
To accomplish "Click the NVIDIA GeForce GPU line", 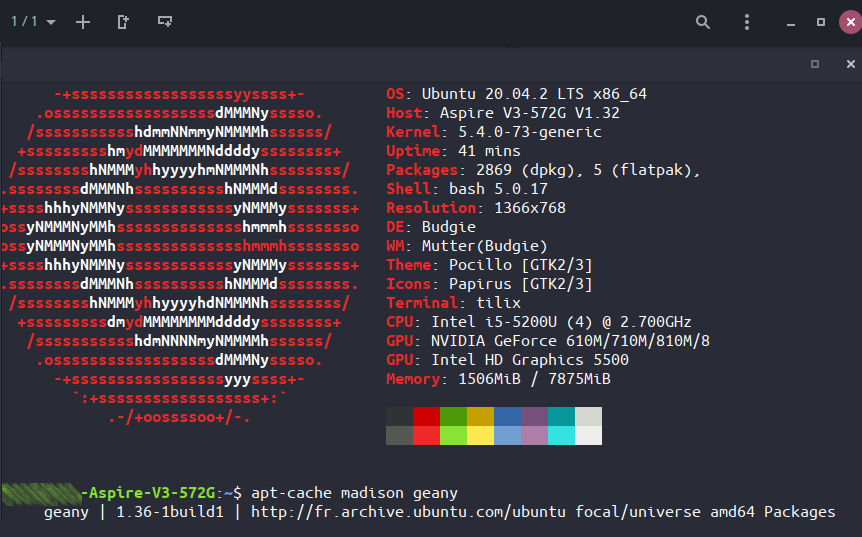I will point(548,341).
